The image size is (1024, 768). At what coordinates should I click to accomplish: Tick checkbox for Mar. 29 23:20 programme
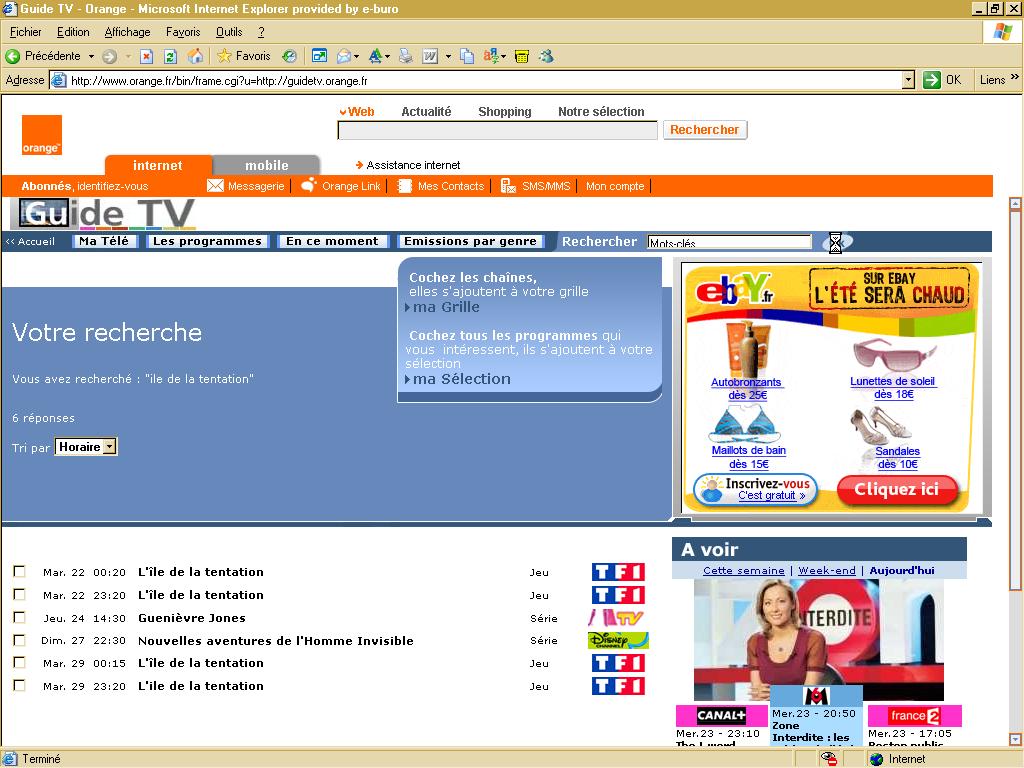(20, 685)
